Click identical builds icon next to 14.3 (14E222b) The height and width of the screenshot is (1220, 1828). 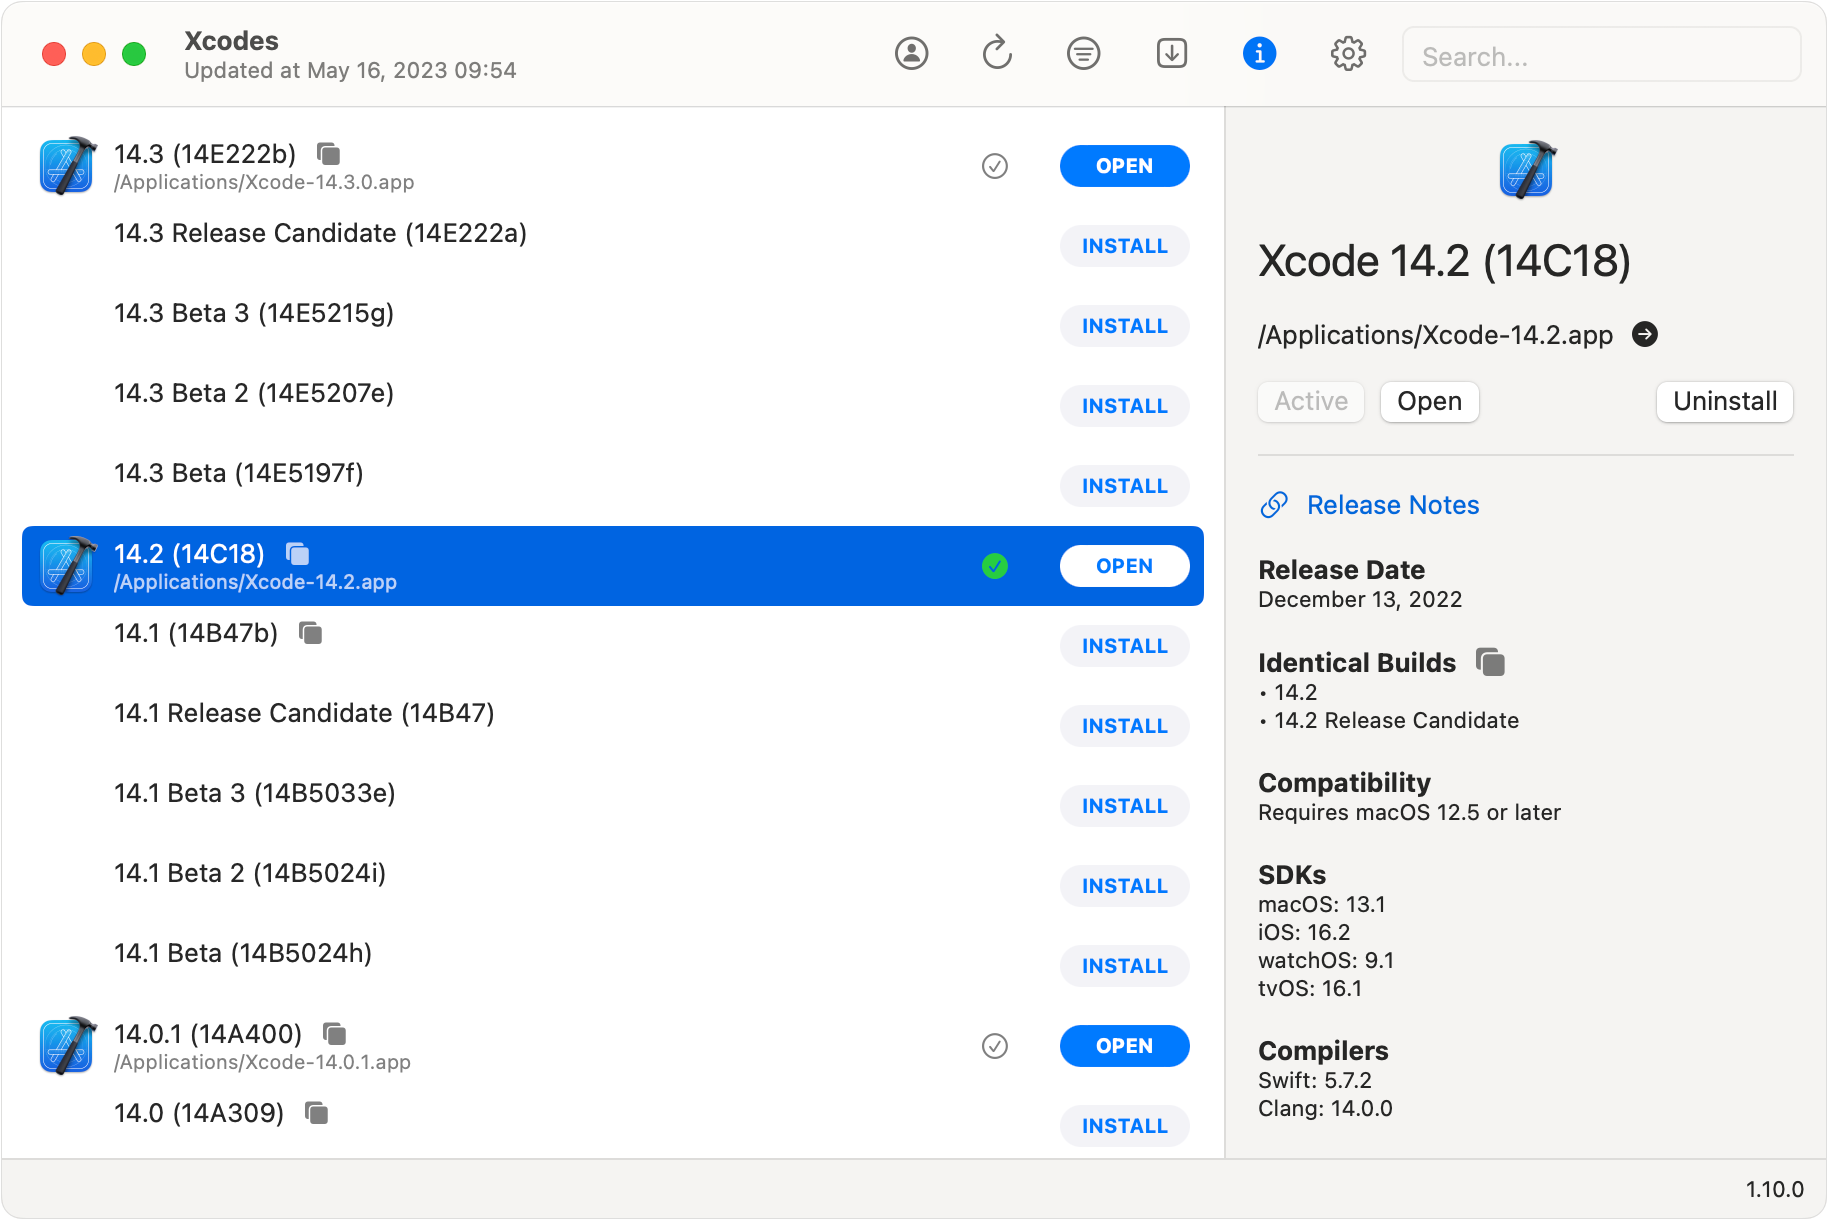click(329, 154)
